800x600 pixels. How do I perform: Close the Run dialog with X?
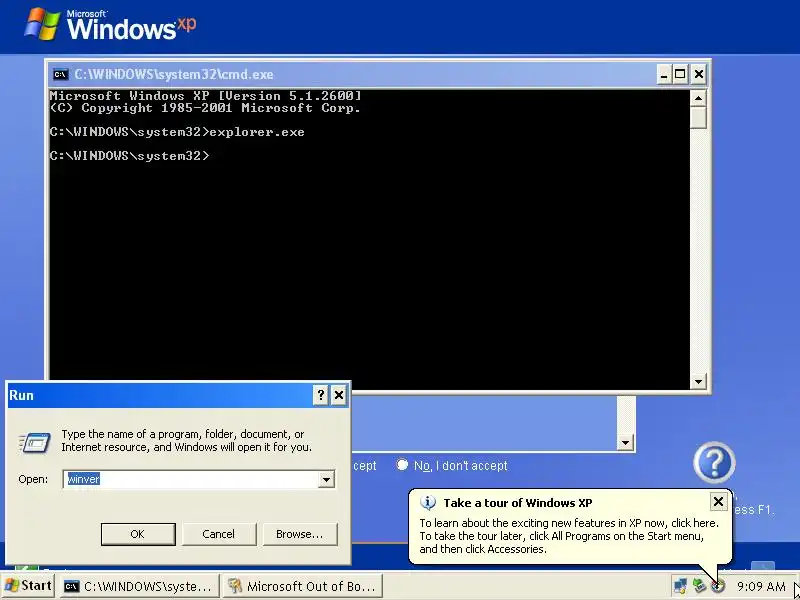(x=338, y=395)
